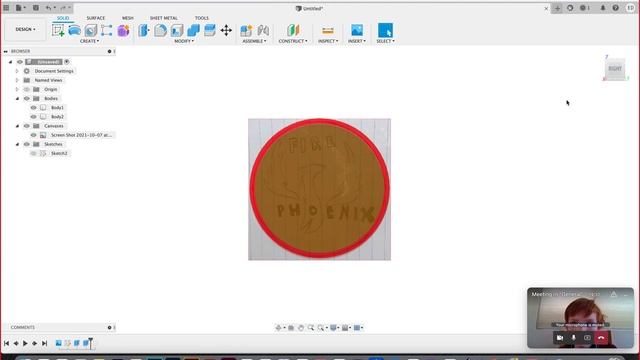Click the Orbit navigation icon

point(278,328)
